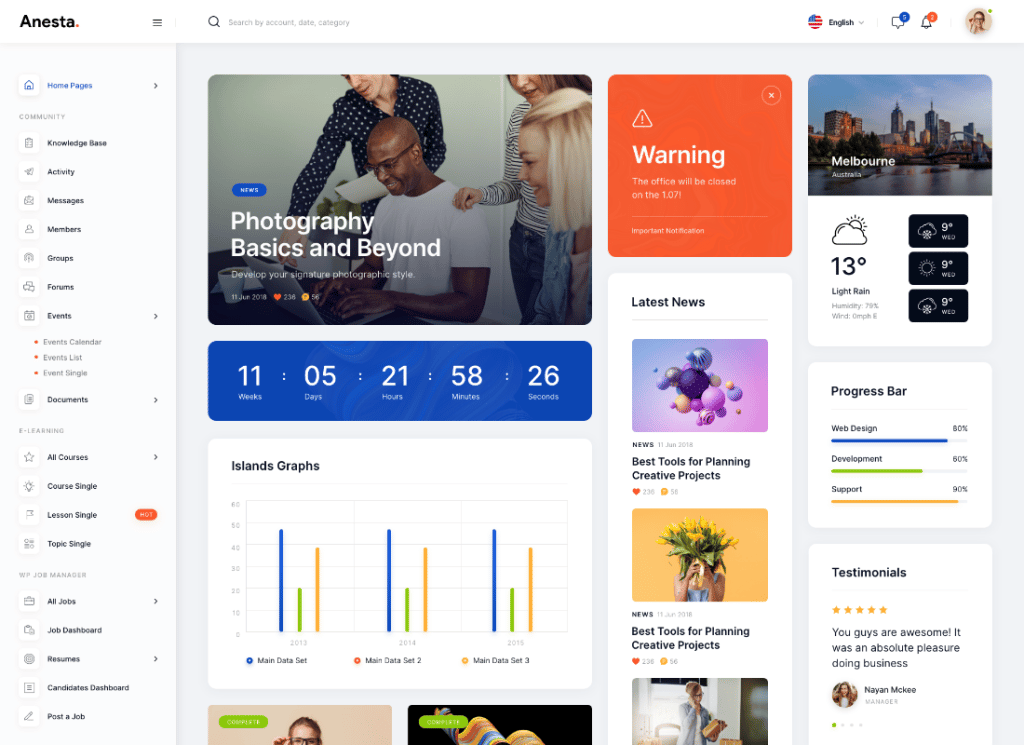Click the Light Rain weather icon
Viewport: 1024px width, 745px height.
tap(850, 230)
